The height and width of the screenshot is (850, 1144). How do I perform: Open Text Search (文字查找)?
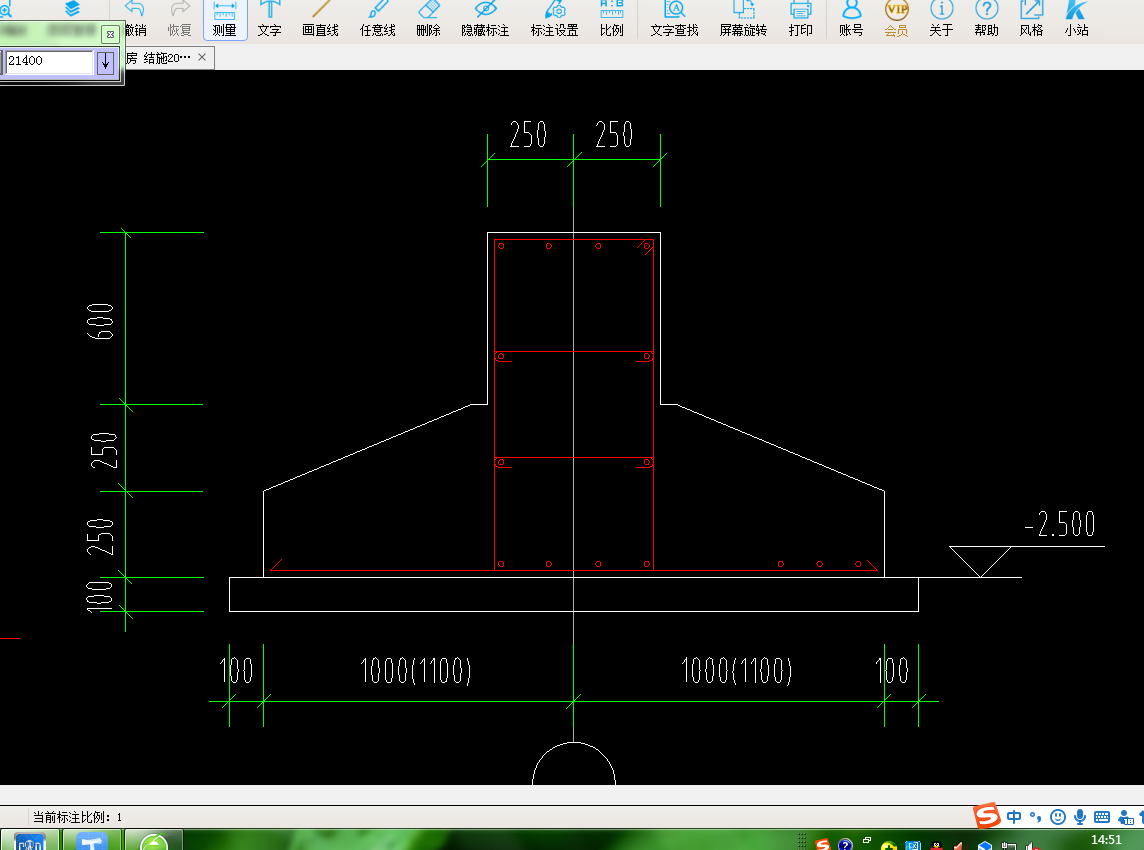coord(674,19)
